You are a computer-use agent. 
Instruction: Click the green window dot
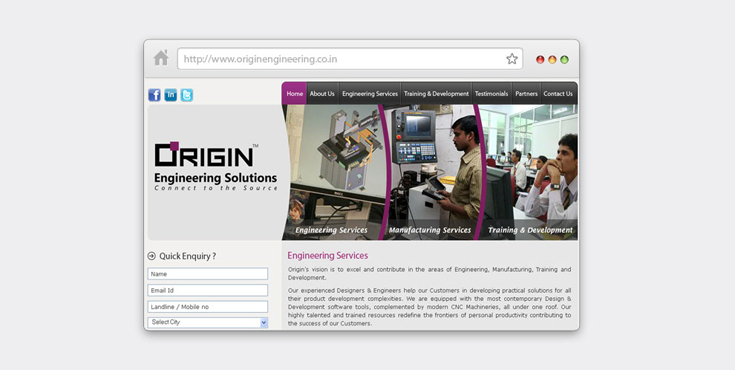[x=564, y=60]
